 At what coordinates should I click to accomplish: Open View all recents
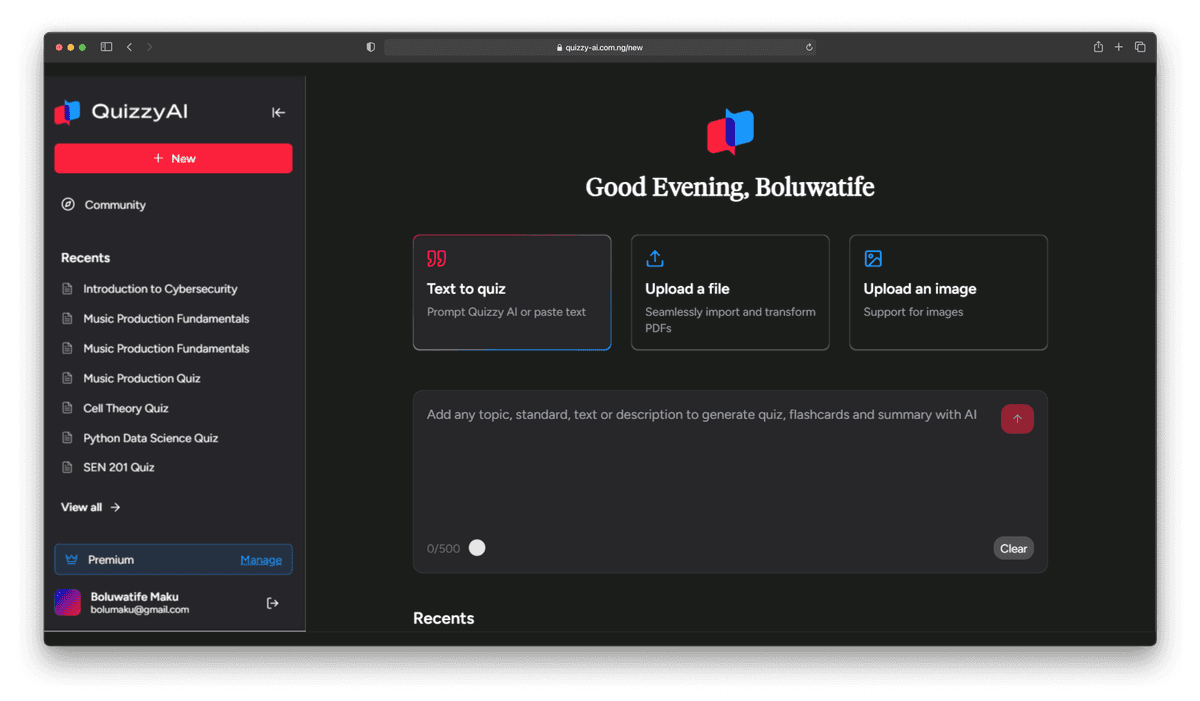click(x=90, y=507)
